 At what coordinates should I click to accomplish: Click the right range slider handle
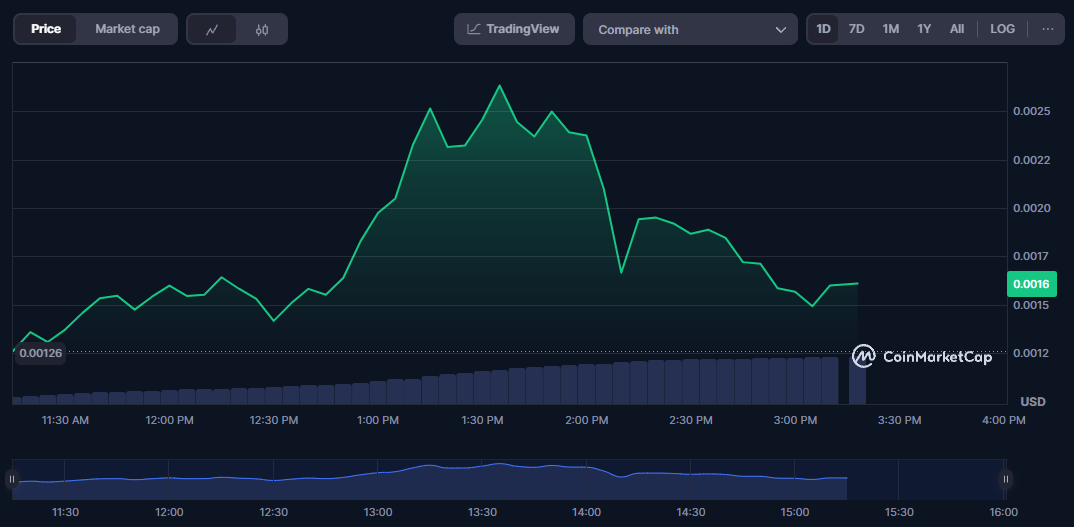(x=1005, y=480)
